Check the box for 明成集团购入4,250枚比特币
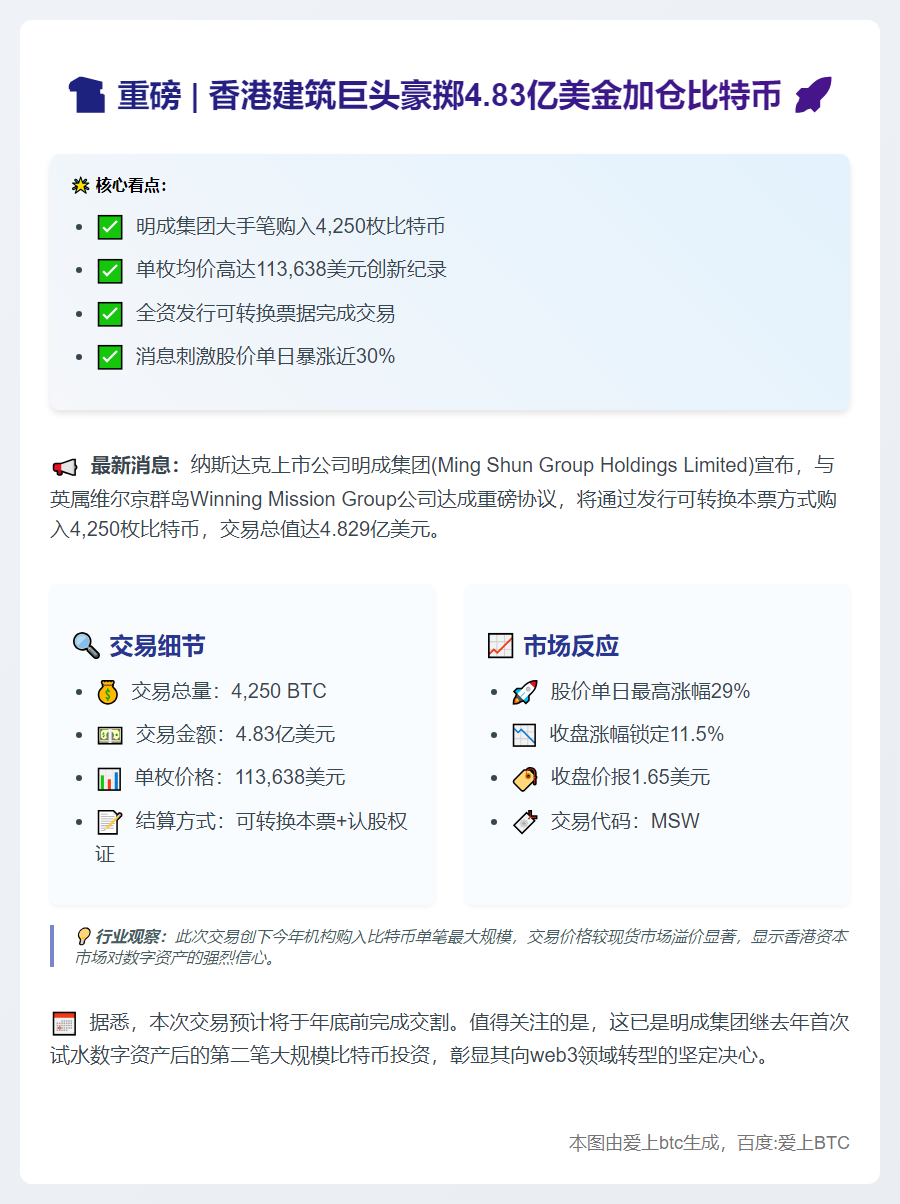 pyautogui.click(x=109, y=227)
